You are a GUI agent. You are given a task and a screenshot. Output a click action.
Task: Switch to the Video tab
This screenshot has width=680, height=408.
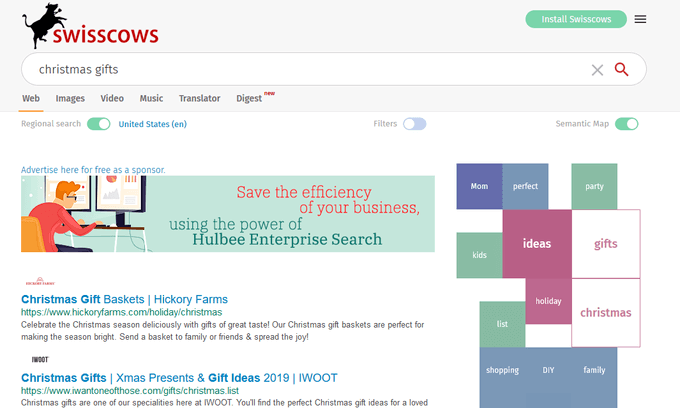click(112, 98)
